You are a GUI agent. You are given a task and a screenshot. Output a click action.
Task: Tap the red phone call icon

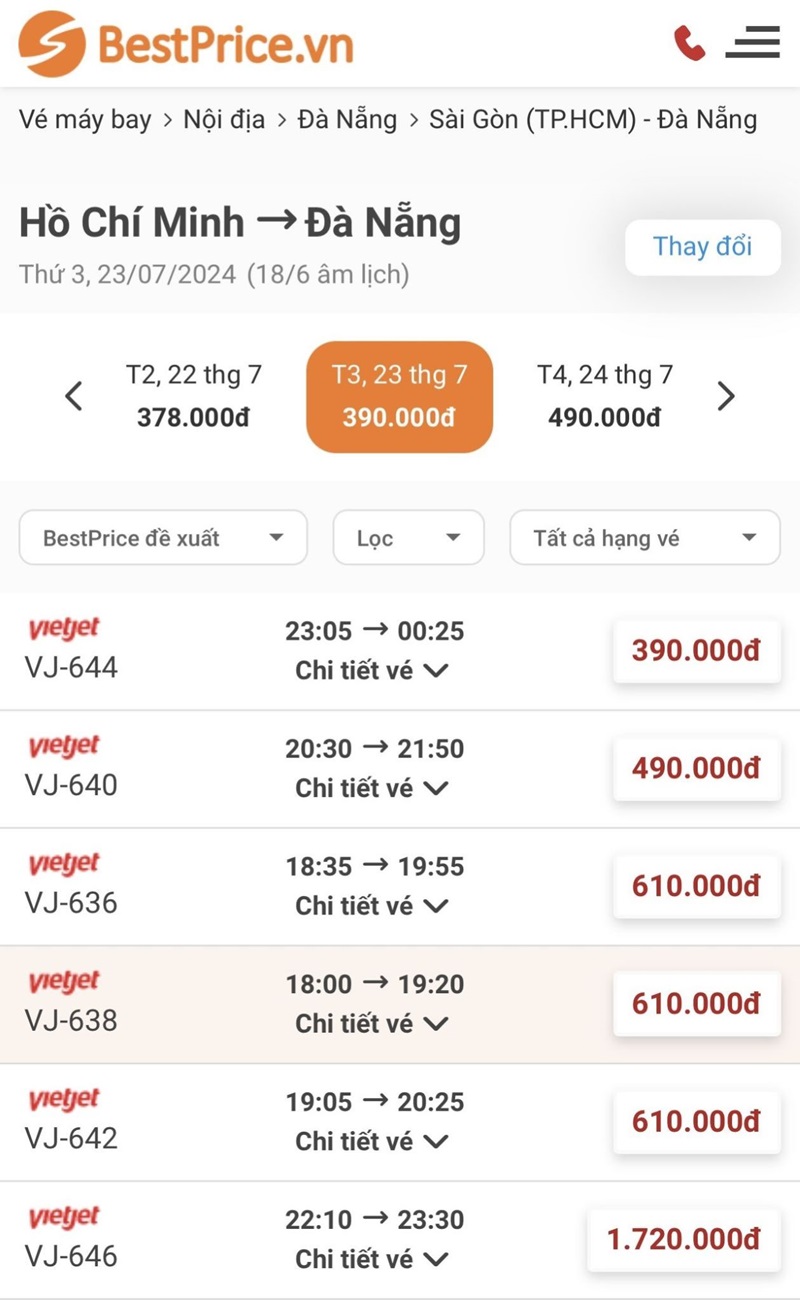pyautogui.click(x=690, y=43)
